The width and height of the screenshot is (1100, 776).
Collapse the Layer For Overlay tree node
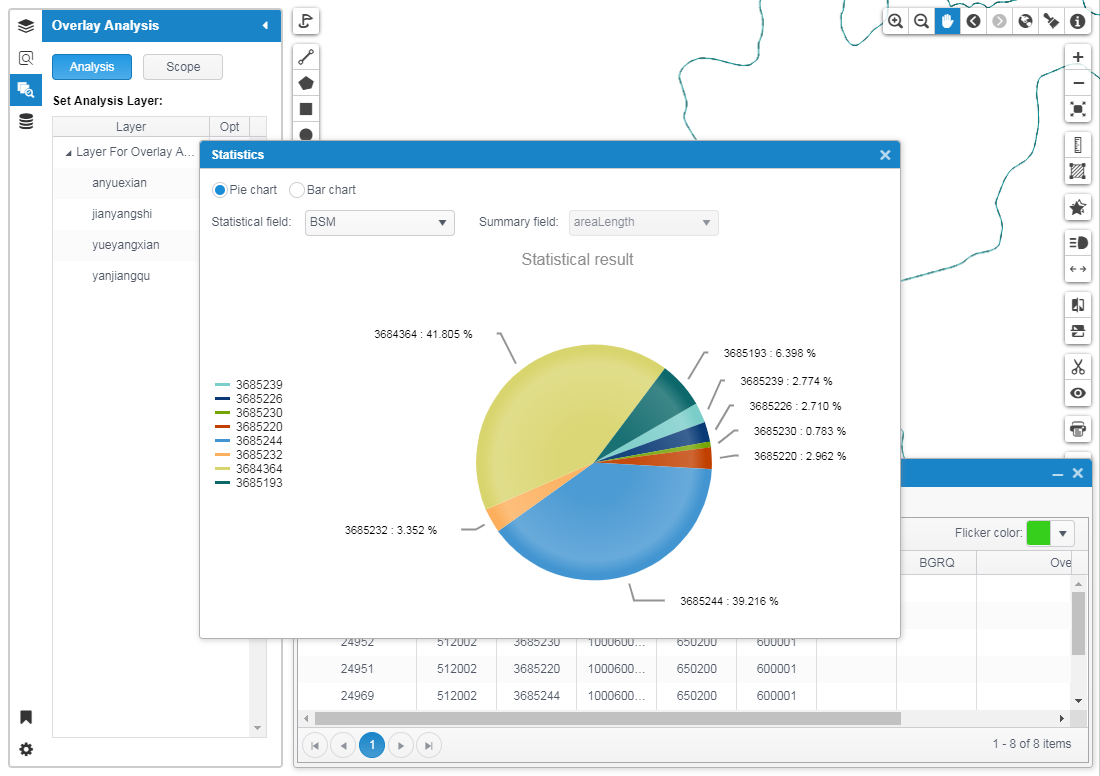tap(69, 152)
